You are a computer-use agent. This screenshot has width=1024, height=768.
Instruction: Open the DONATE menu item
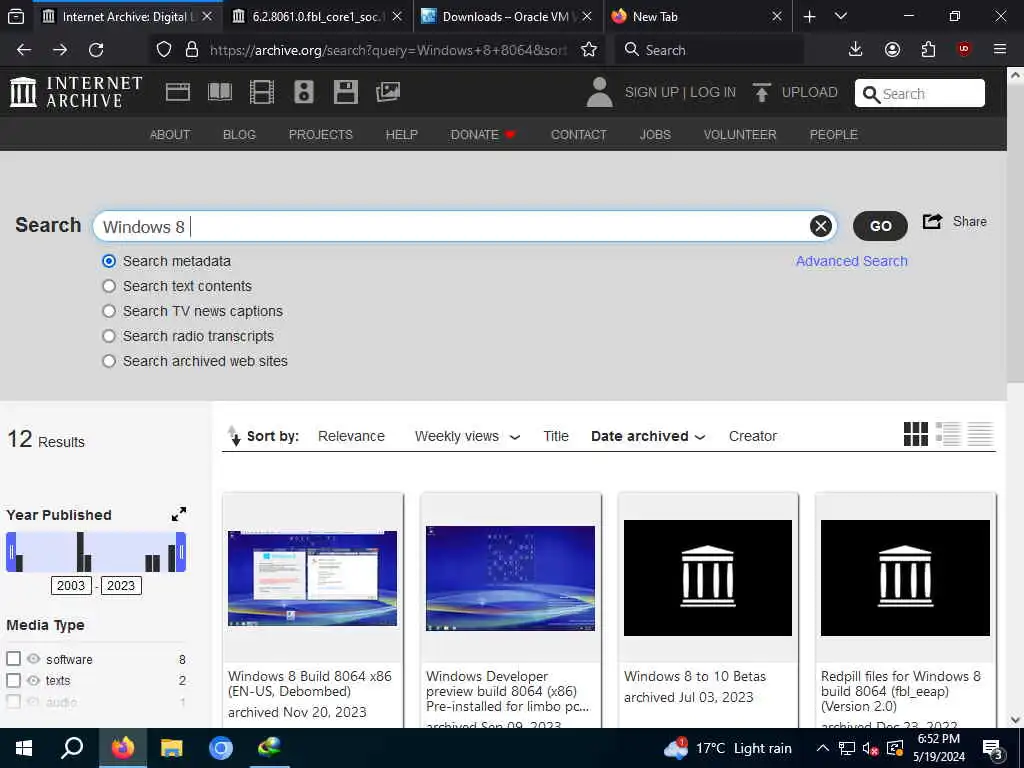click(x=483, y=135)
